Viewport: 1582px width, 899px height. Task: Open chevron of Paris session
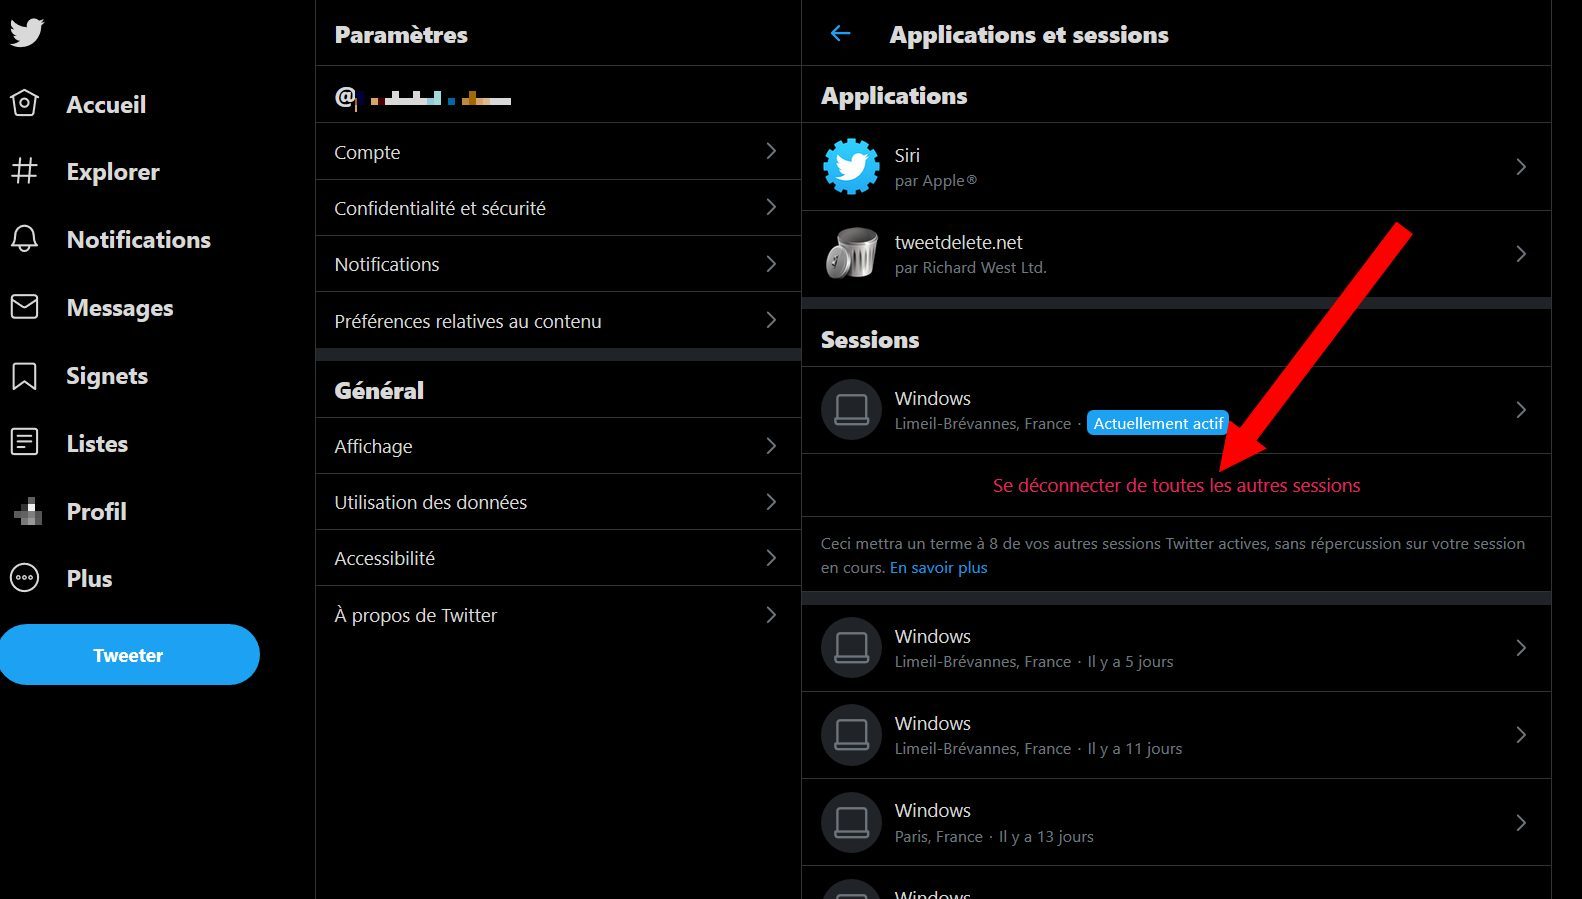pyautogui.click(x=1521, y=823)
